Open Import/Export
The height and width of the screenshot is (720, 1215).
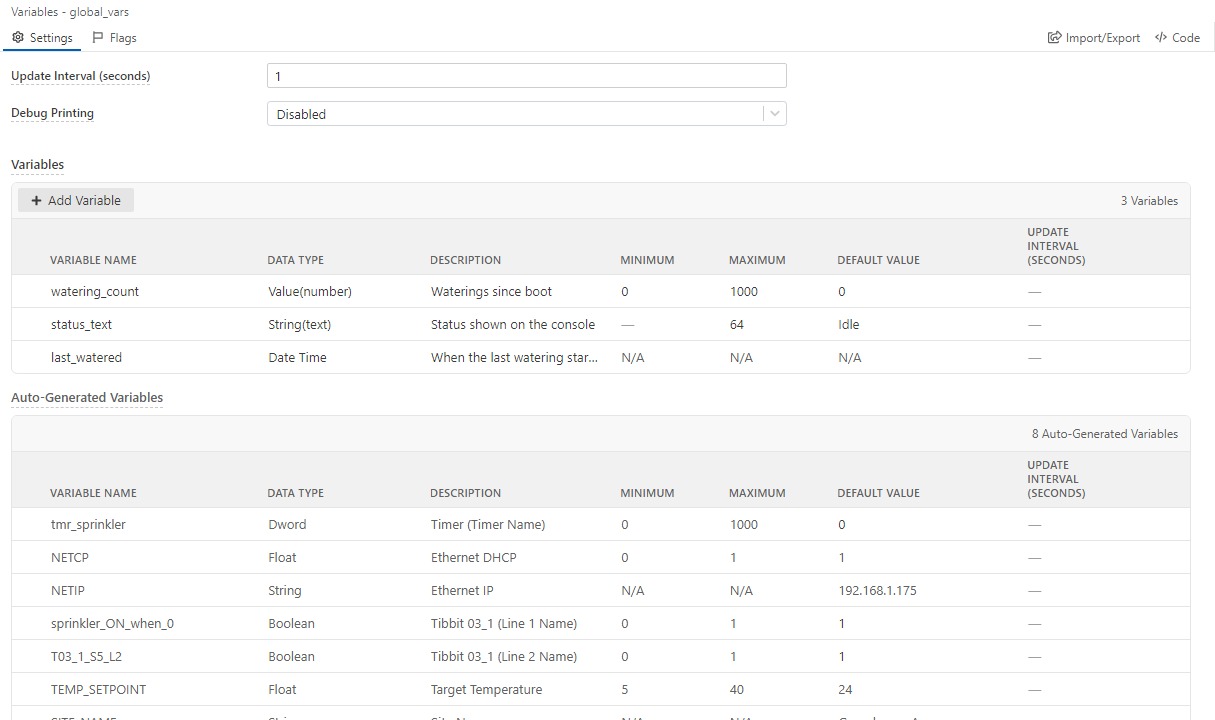[x=1094, y=38]
